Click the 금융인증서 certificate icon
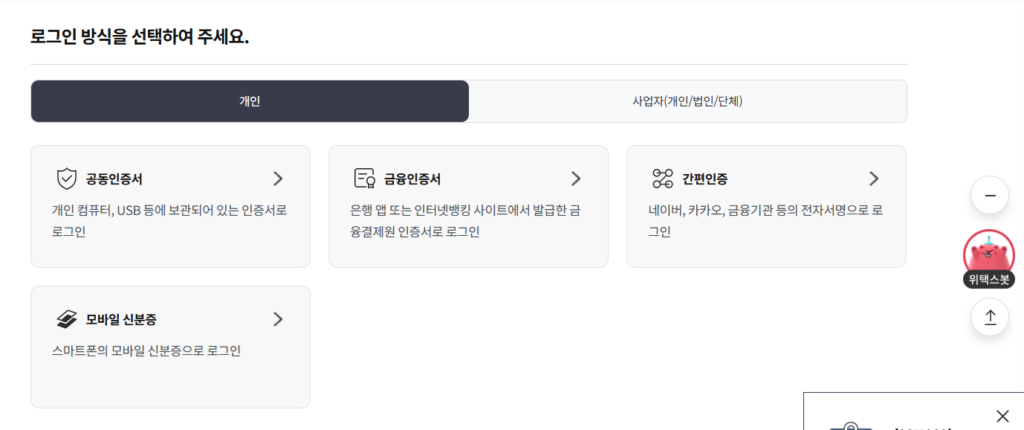Screen dimensions: 1024x430 click(x=364, y=179)
